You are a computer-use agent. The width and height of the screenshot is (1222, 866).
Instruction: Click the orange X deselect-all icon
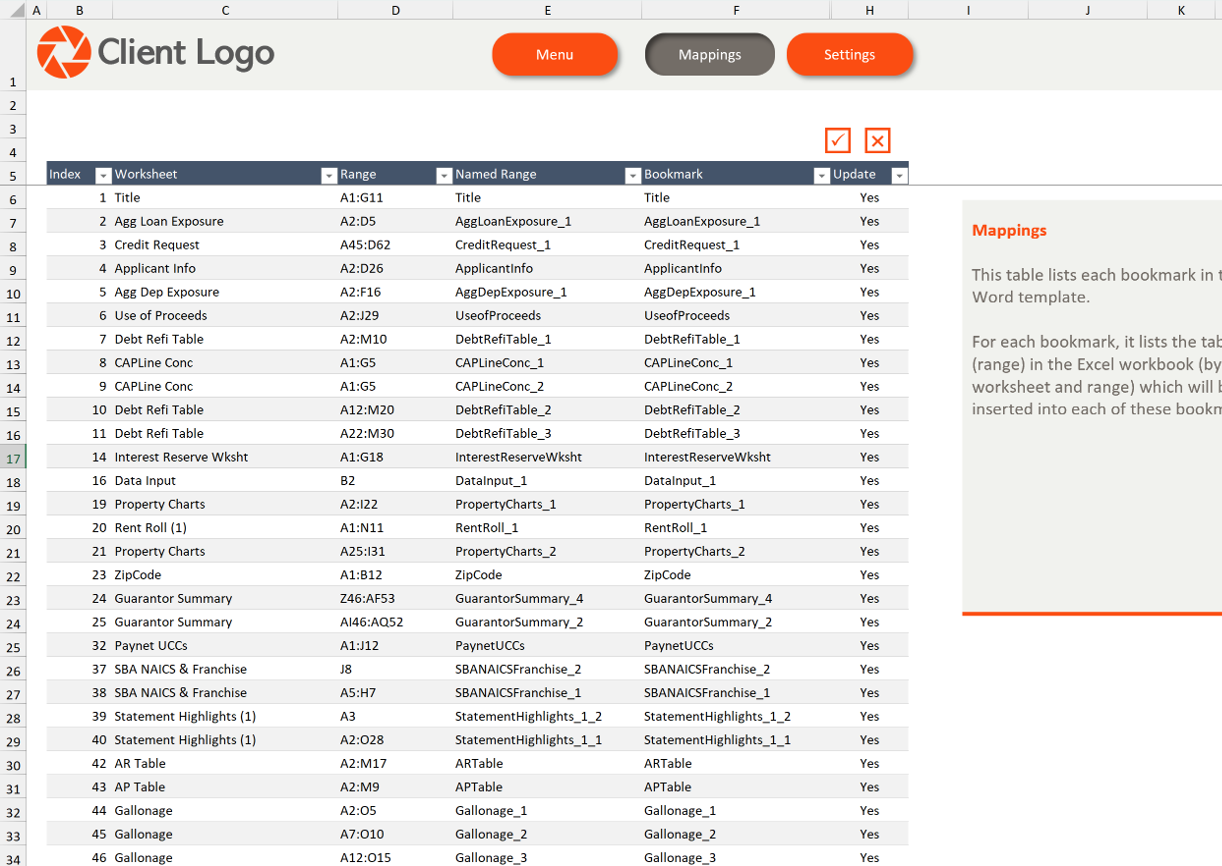(877, 140)
